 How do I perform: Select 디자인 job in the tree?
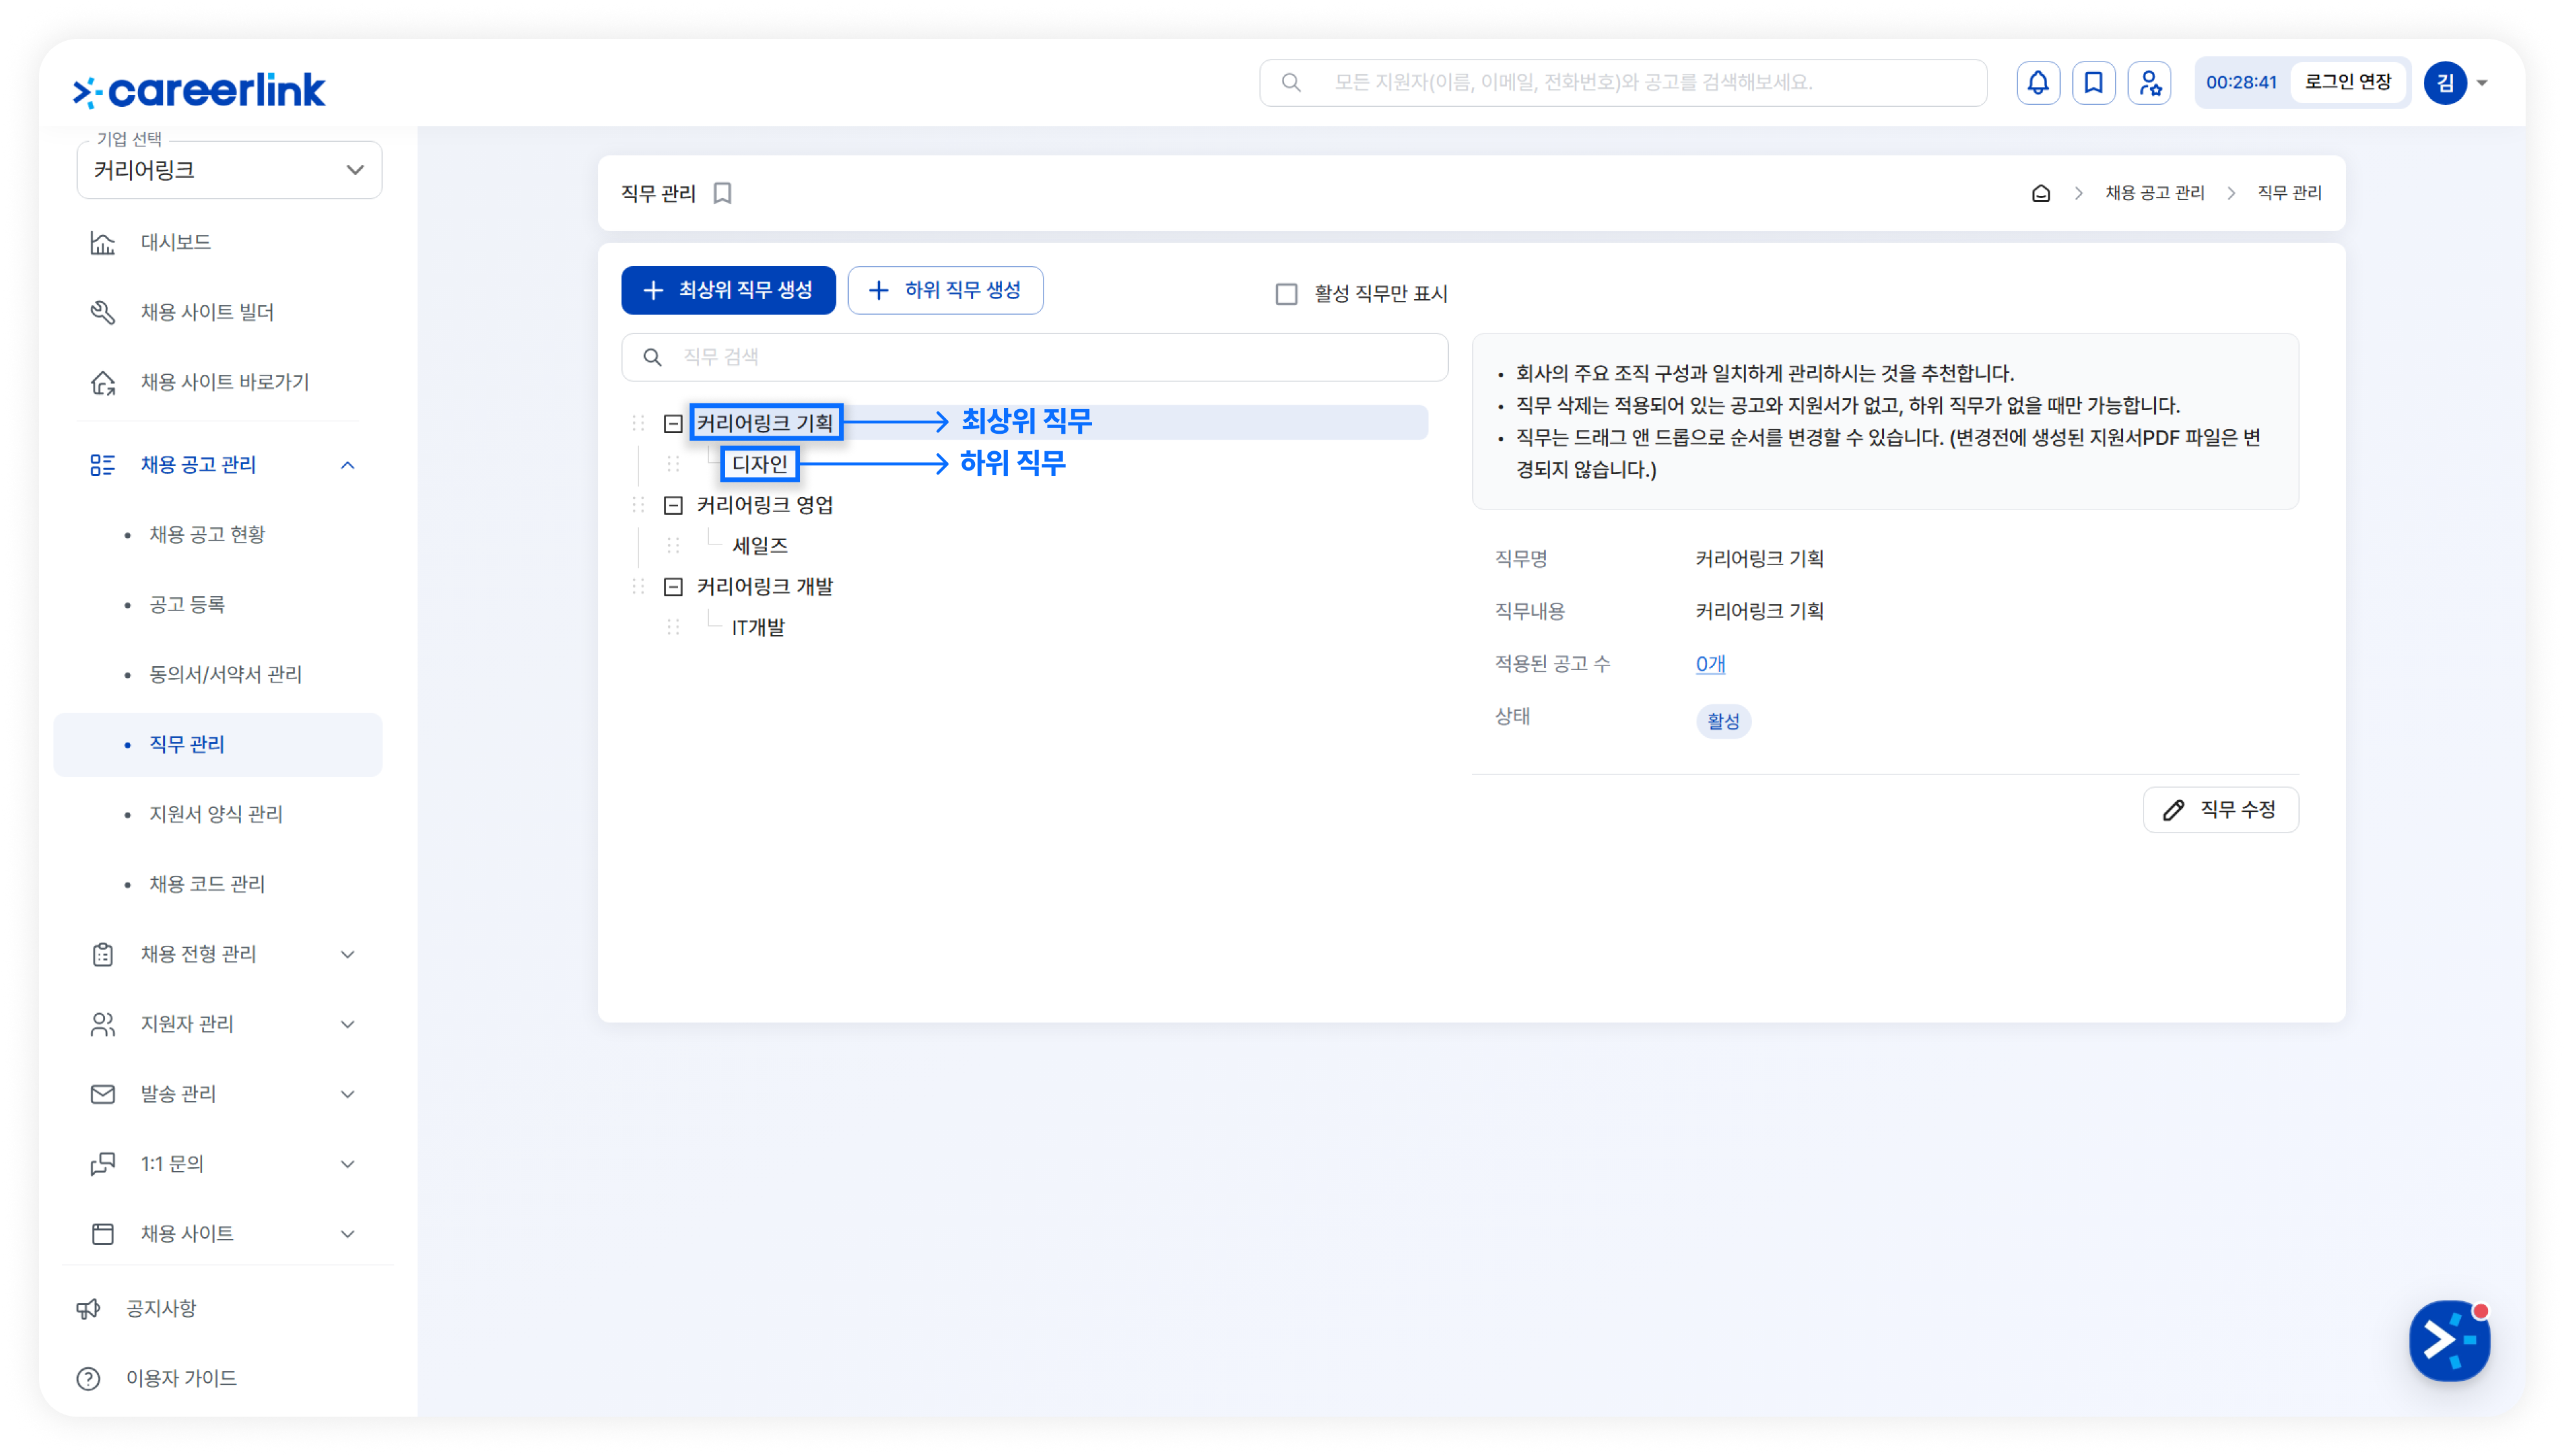point(759,464)
